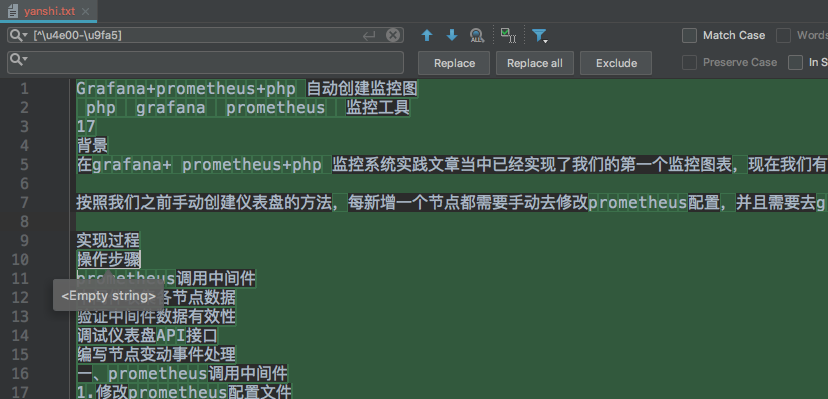Click line number 1 in gutter
The height and width of the screenshot is (399, 828).
(x=24, y=89)
